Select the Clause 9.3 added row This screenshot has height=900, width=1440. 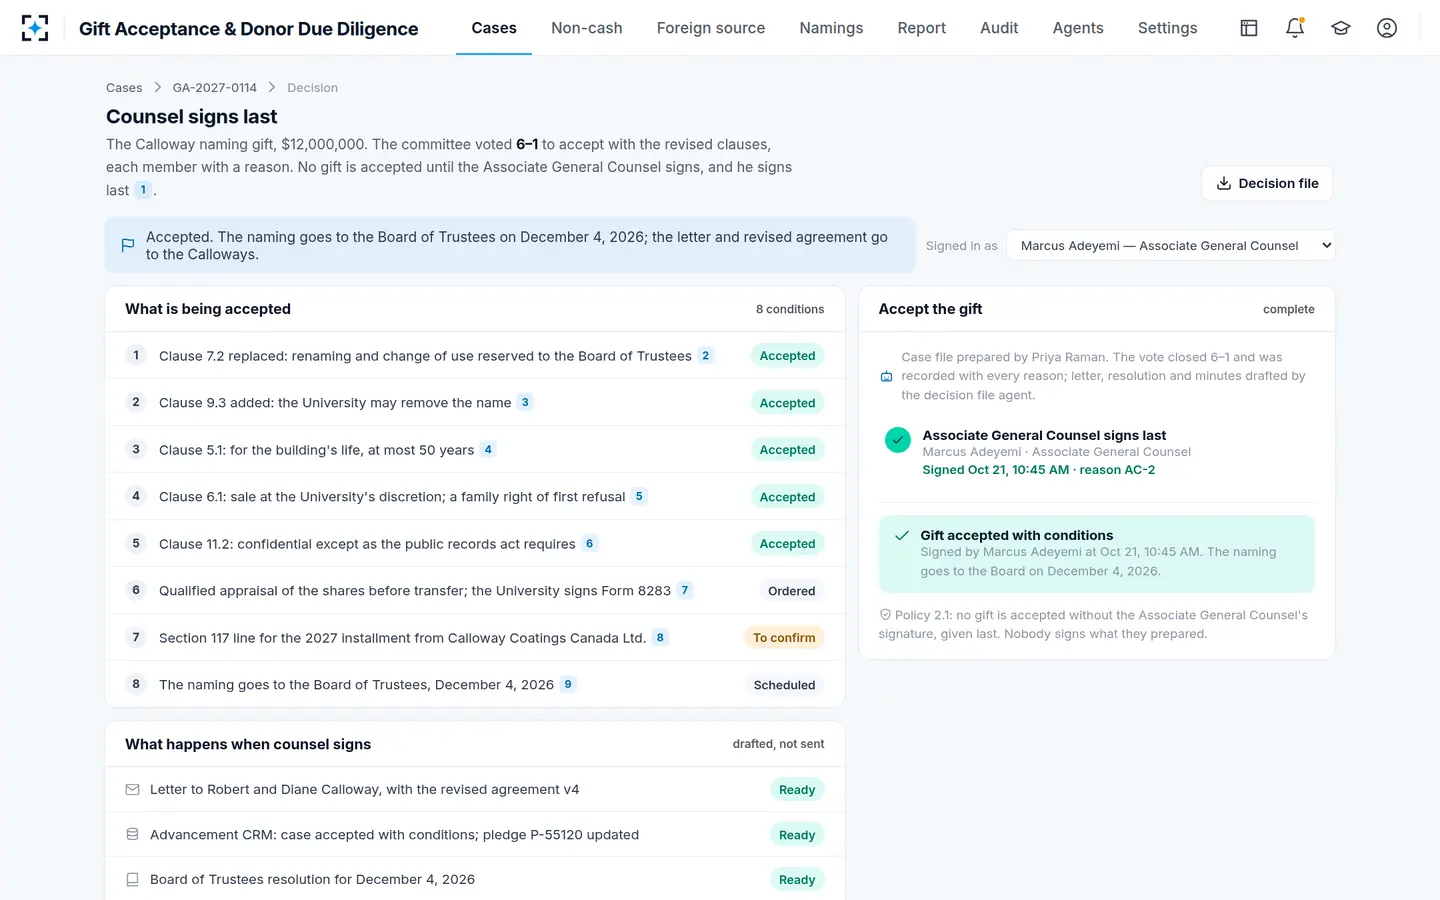pyautogui.click(x=475, y=402)
